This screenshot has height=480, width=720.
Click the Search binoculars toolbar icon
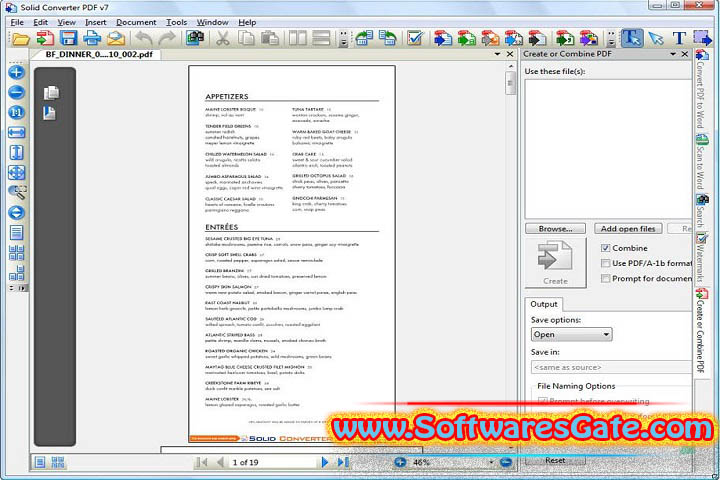pos(195,38)
